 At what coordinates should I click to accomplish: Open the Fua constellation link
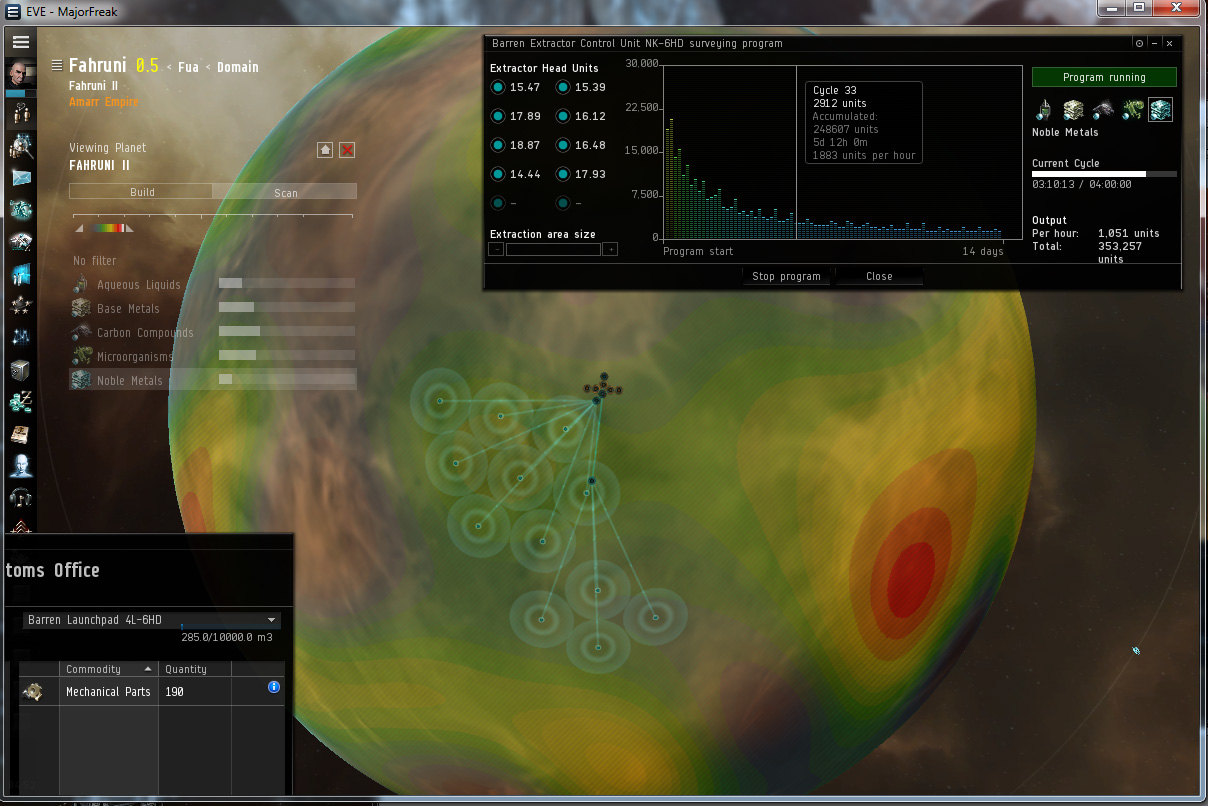coord(188,67)
